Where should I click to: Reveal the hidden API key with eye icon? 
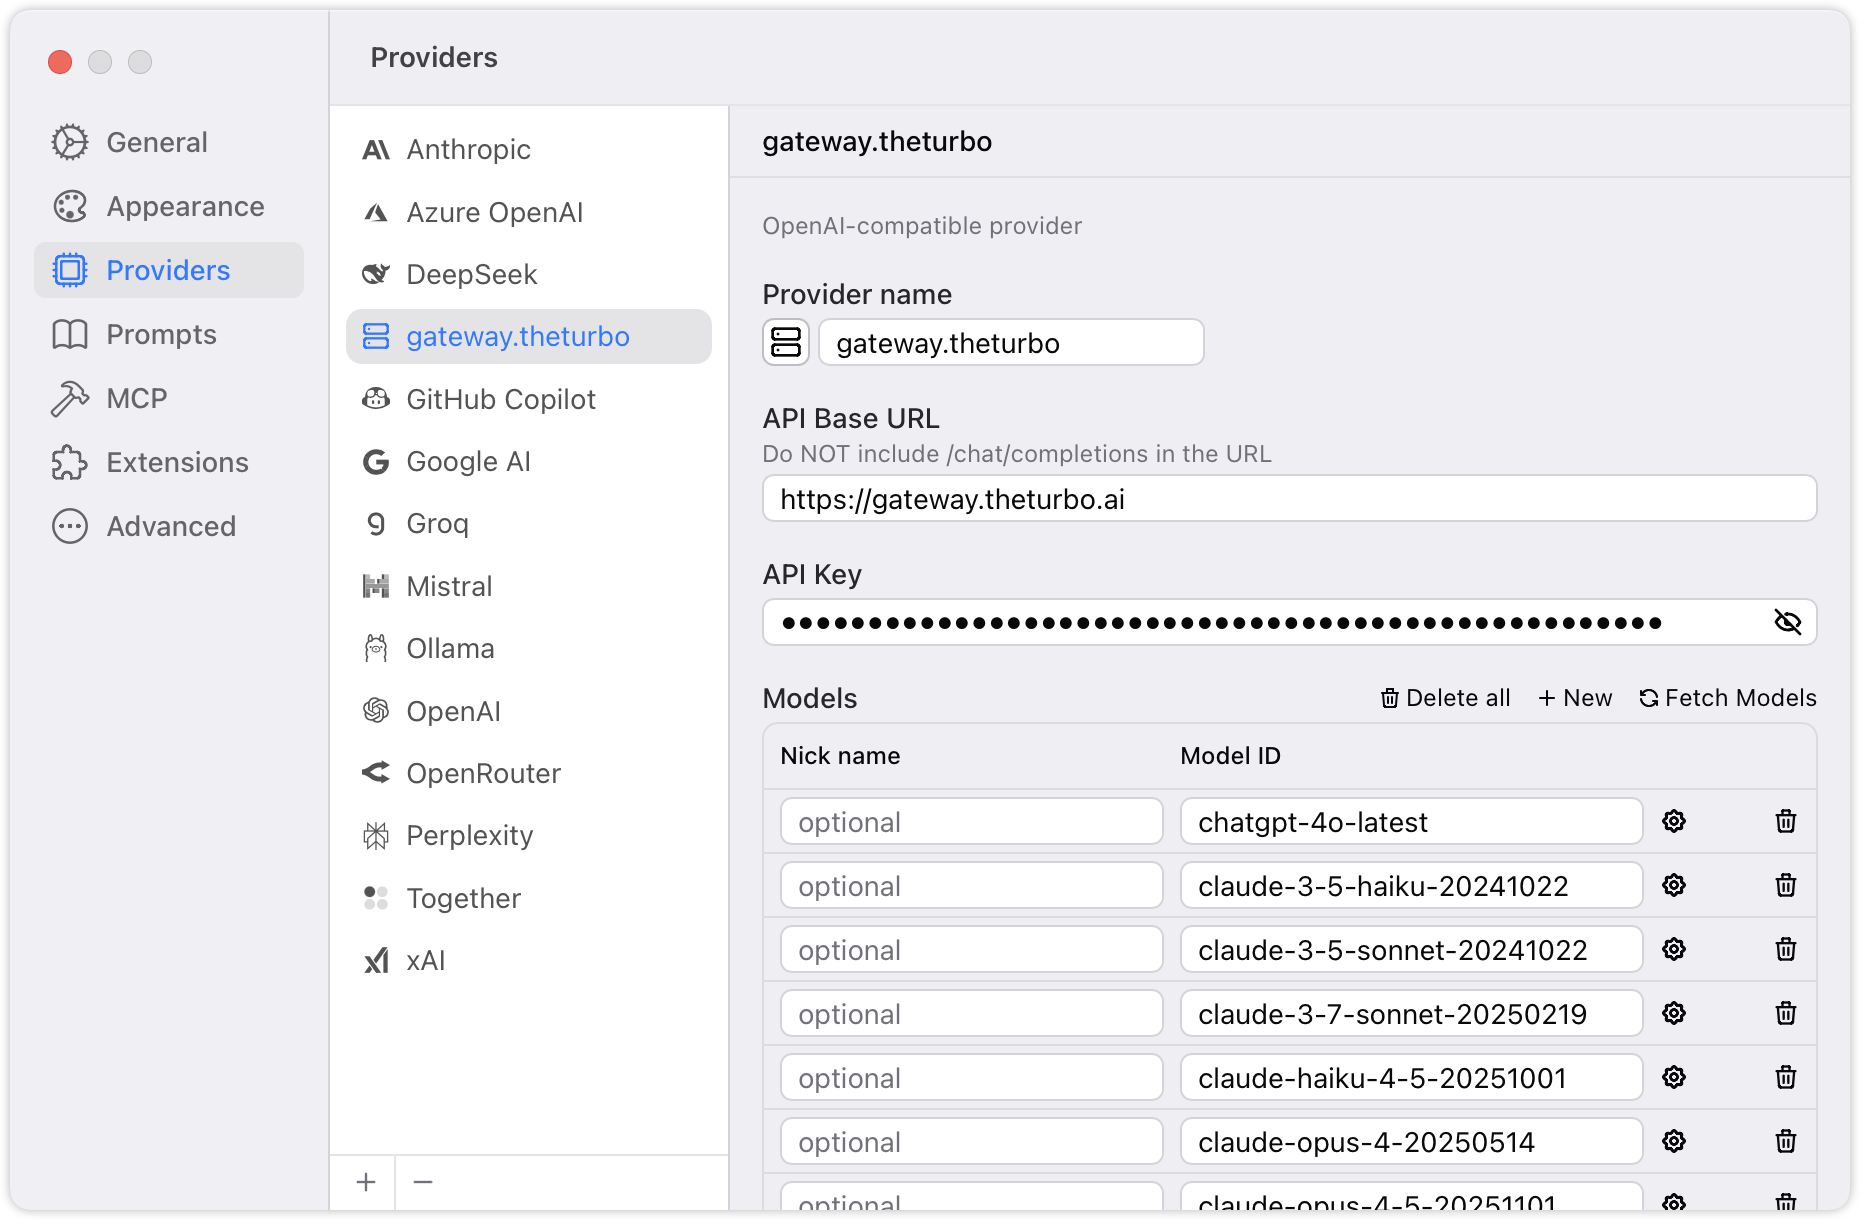[x=1787, y=622]
